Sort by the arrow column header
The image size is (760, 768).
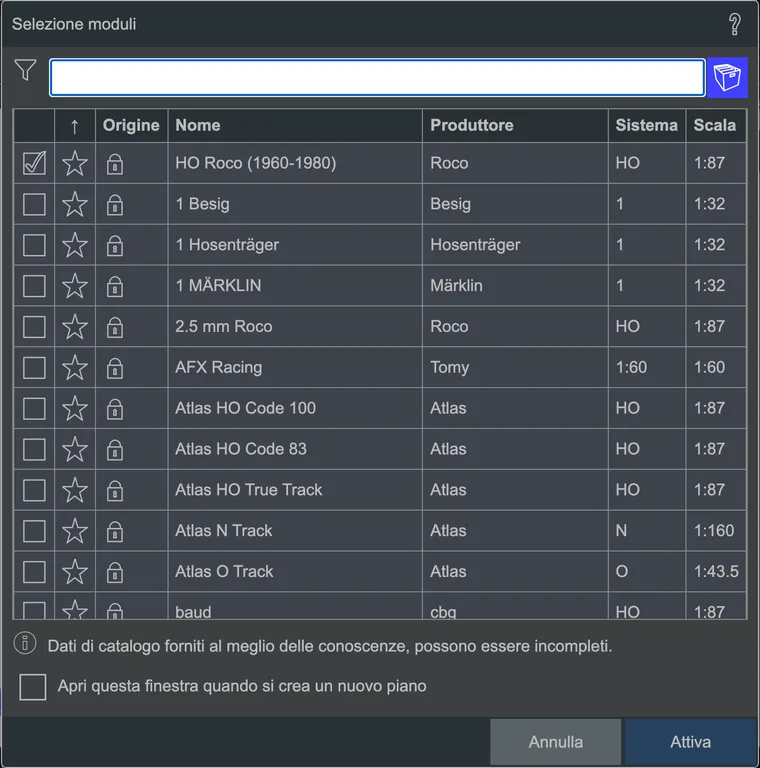pos(74,126)
